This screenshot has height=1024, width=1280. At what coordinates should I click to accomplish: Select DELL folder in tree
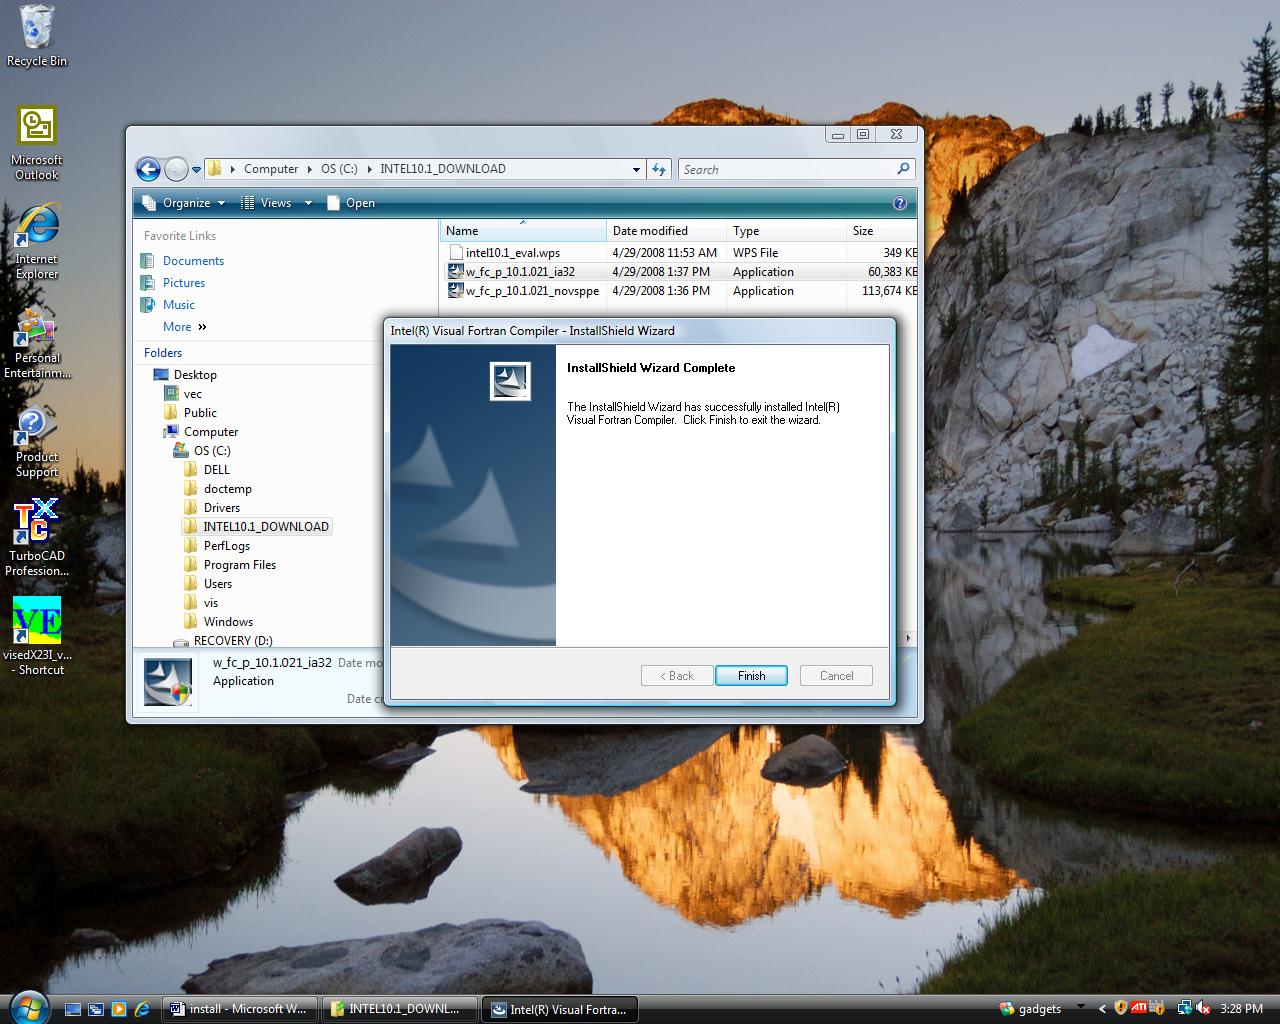coord(216,470)
